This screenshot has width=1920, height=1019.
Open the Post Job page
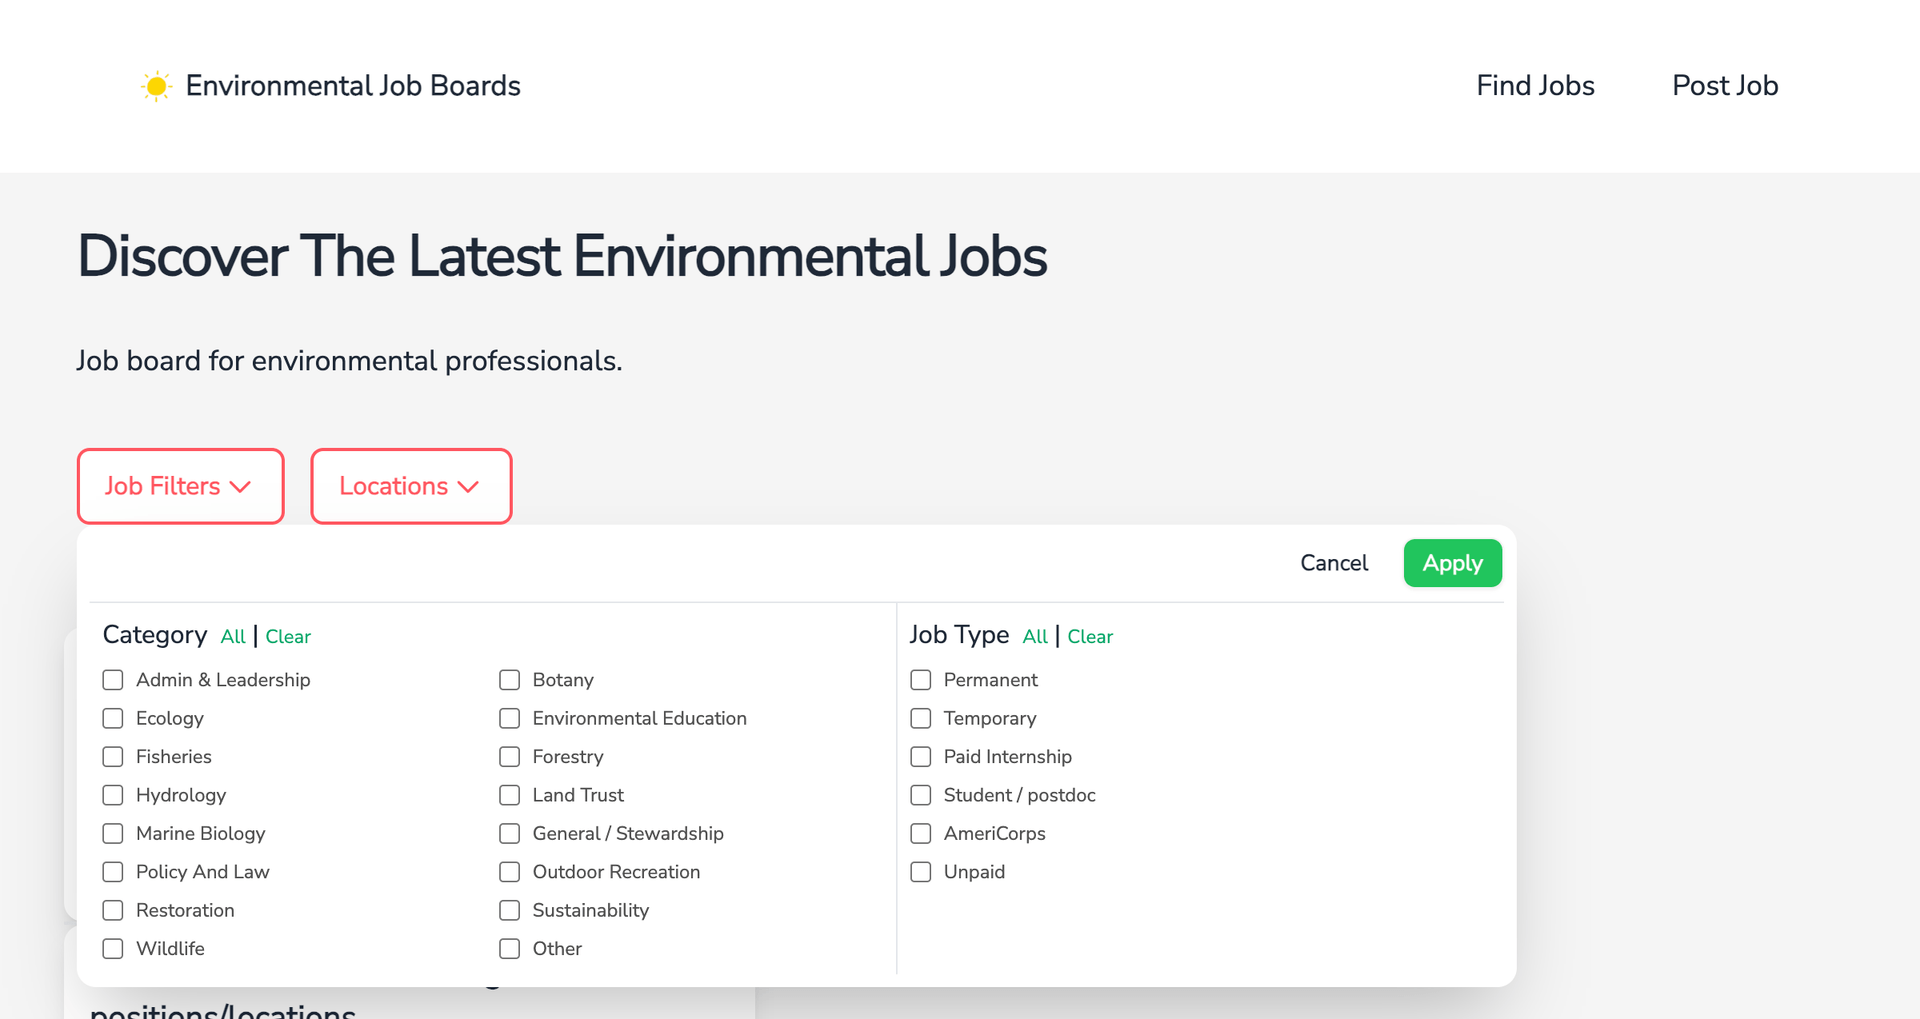pos(1725,86)
